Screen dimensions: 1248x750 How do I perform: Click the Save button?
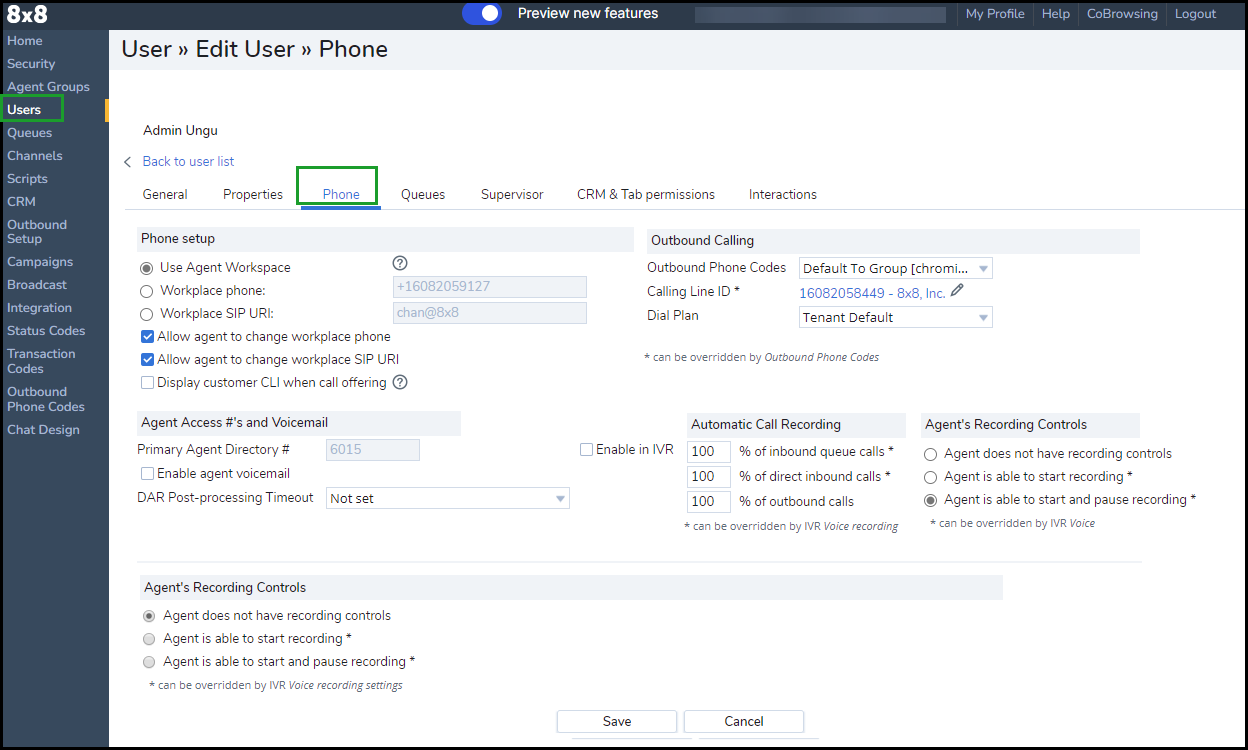click(x=617, y=721)
